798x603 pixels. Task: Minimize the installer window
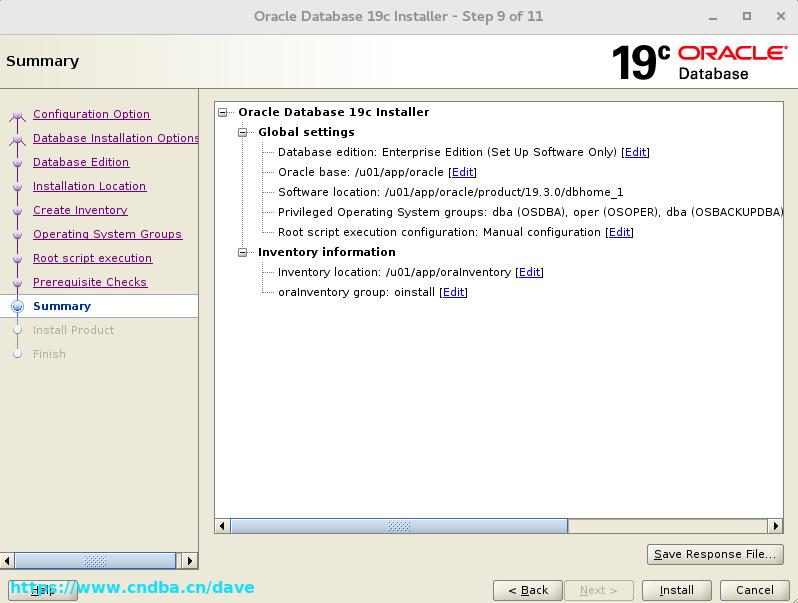pos(713,17)
